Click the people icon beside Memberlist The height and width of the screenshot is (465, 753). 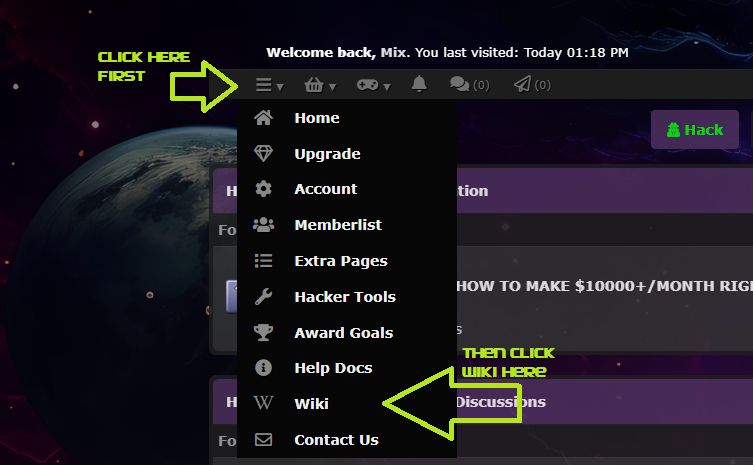[263, 224]
